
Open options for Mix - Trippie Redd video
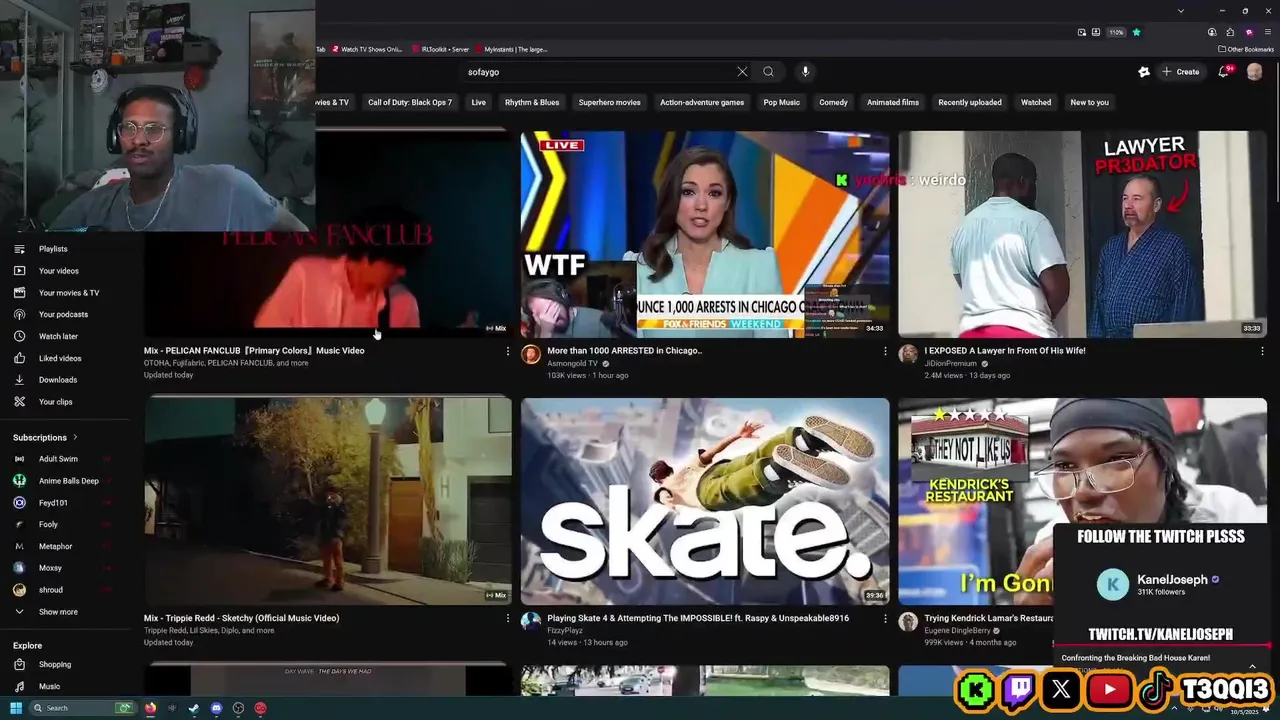507,618
